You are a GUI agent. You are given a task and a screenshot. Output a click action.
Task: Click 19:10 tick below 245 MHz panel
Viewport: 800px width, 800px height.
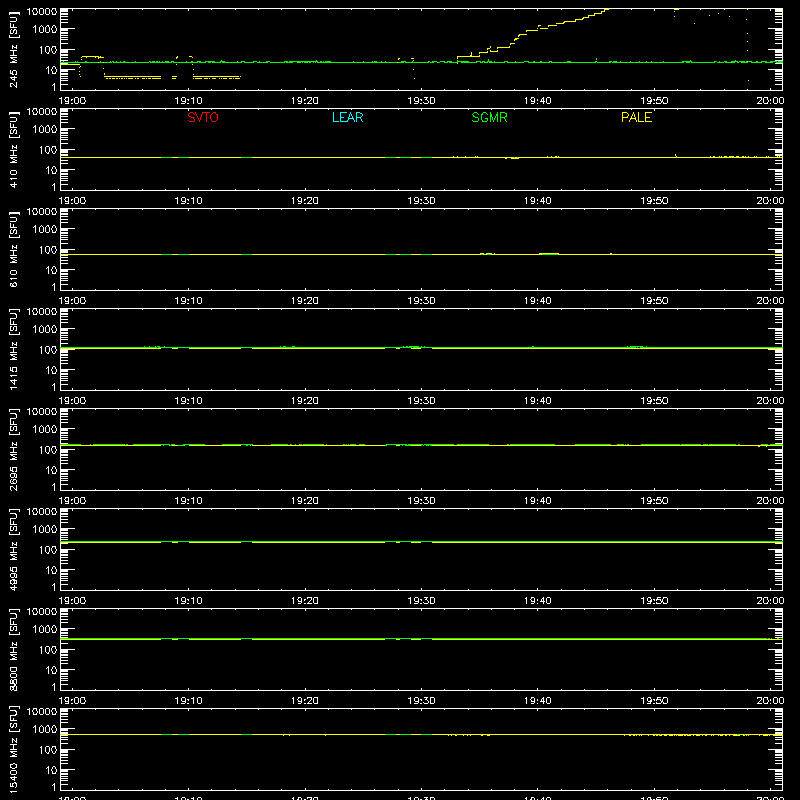point(188,101)
